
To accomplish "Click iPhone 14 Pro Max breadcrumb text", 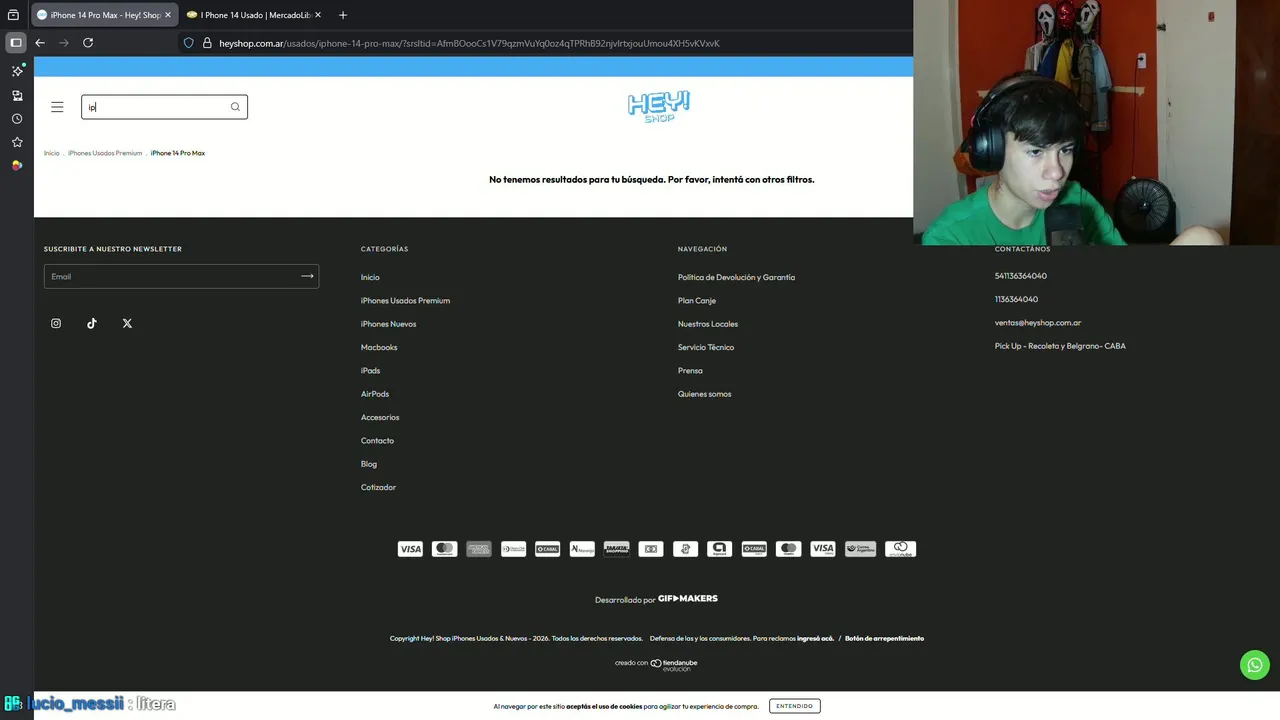I will click(x=178, y=153).
